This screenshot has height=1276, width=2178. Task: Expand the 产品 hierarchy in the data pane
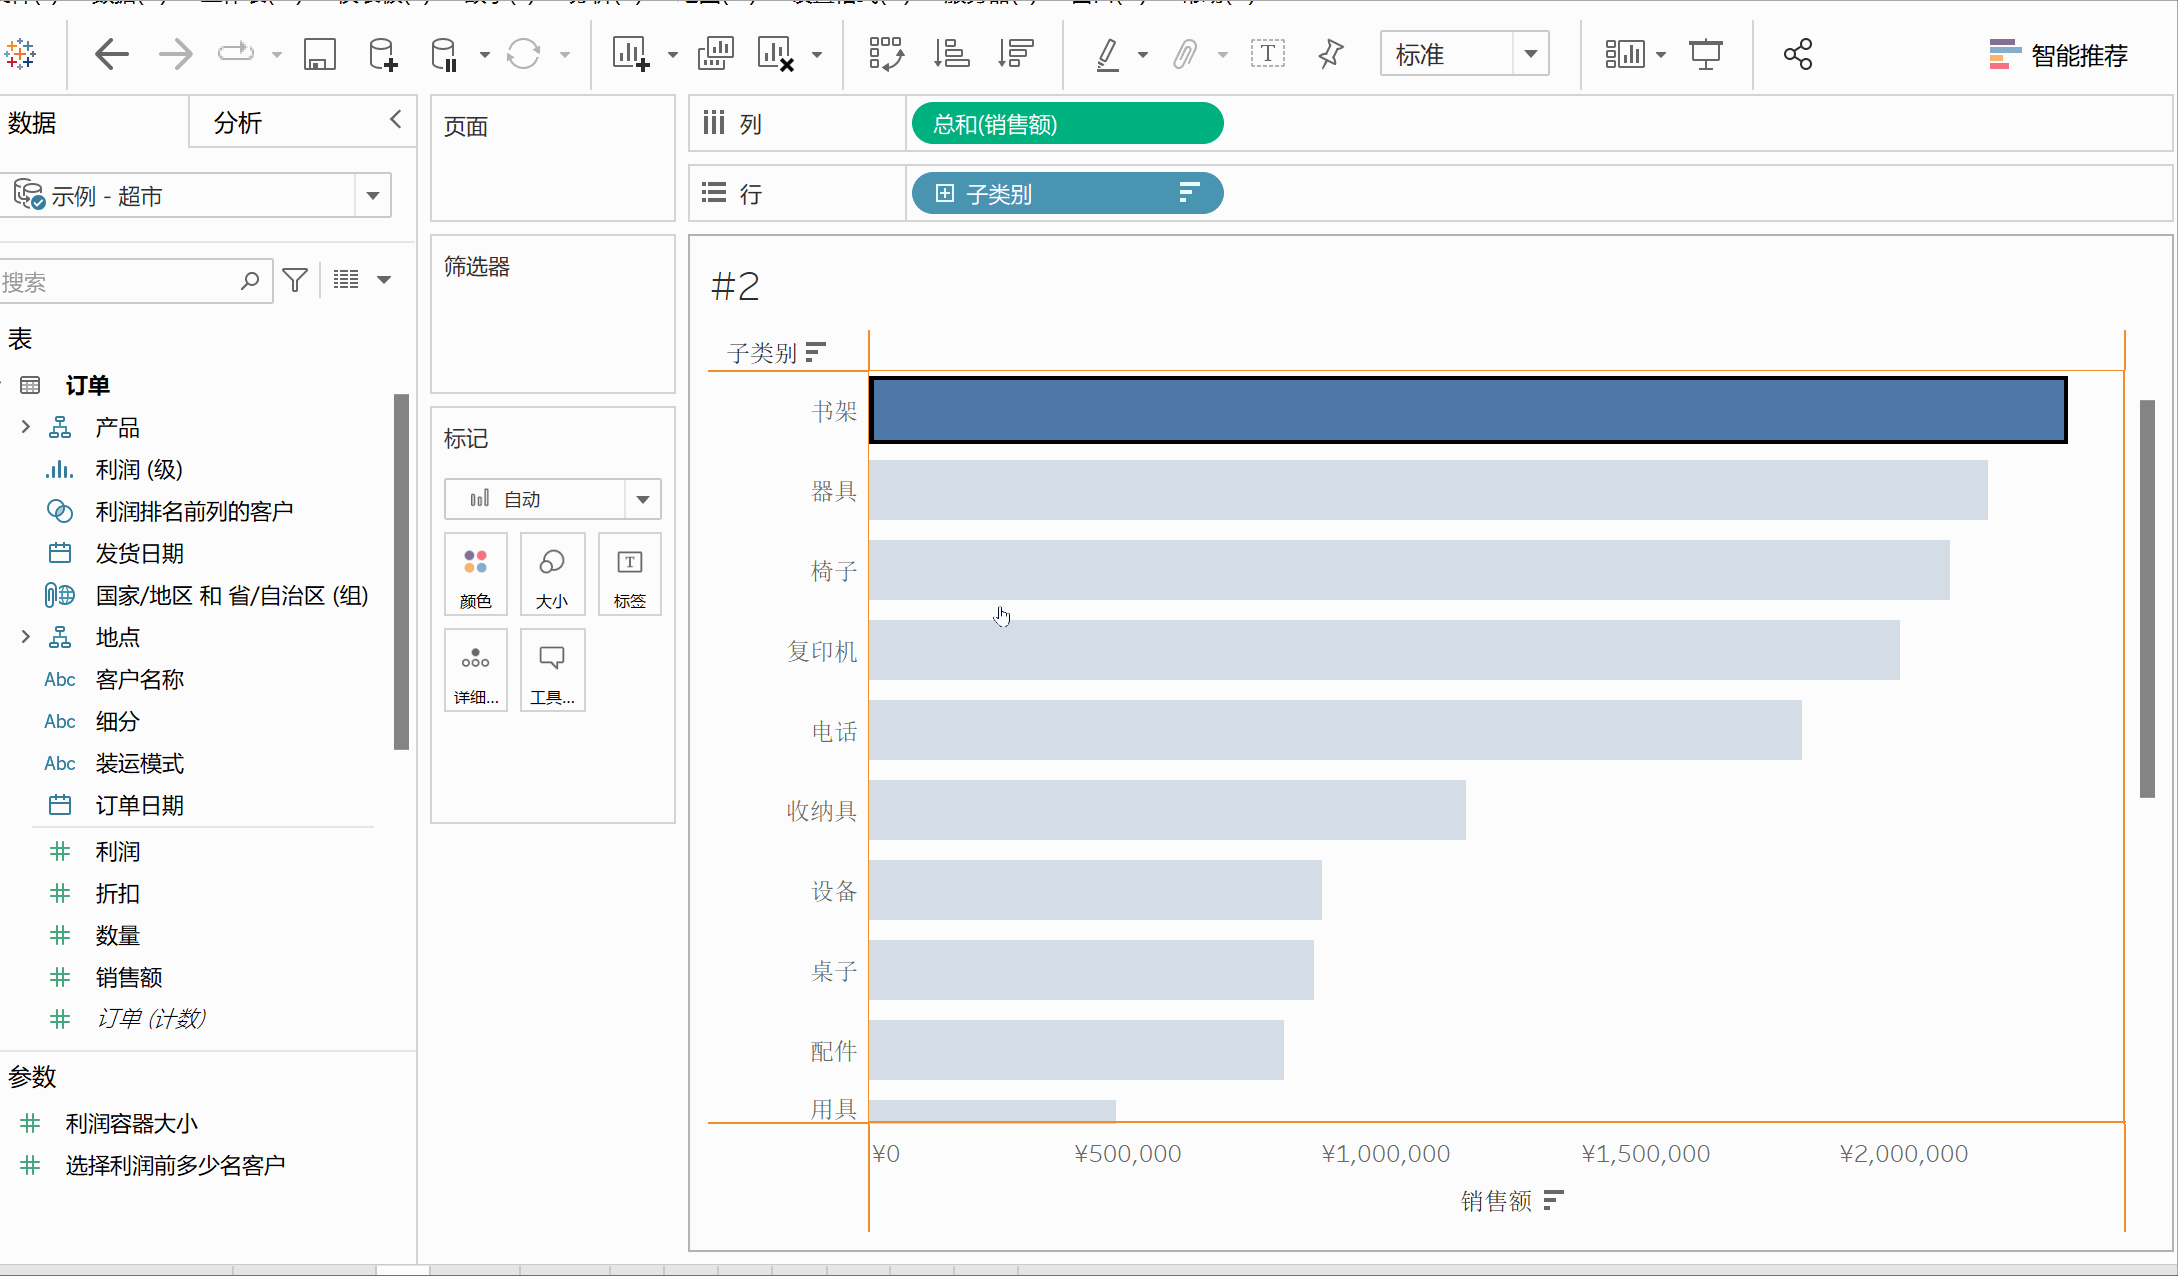[x=25, y=426]
